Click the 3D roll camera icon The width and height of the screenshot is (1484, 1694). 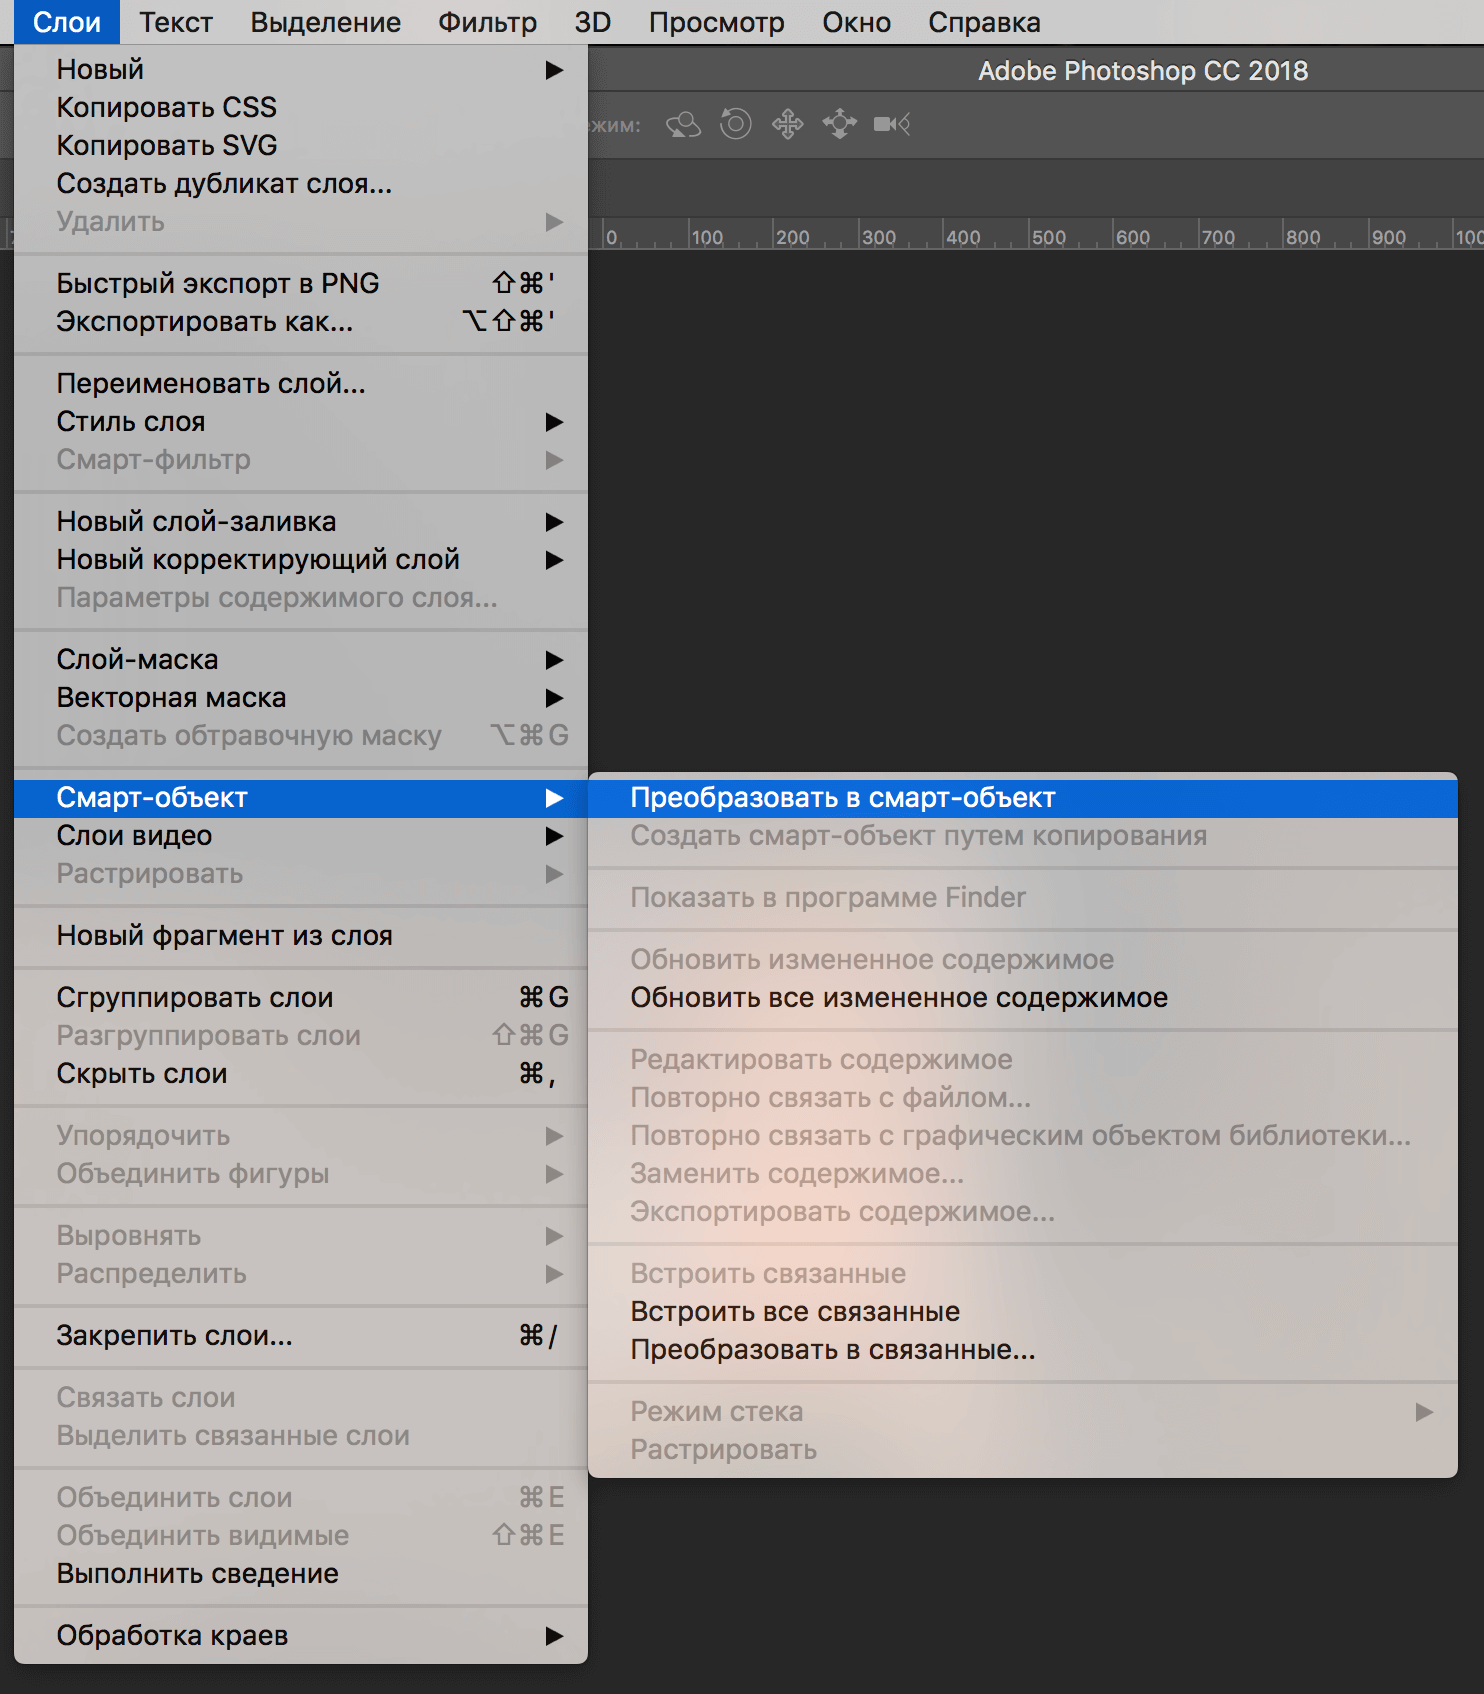tap(736, 124)
